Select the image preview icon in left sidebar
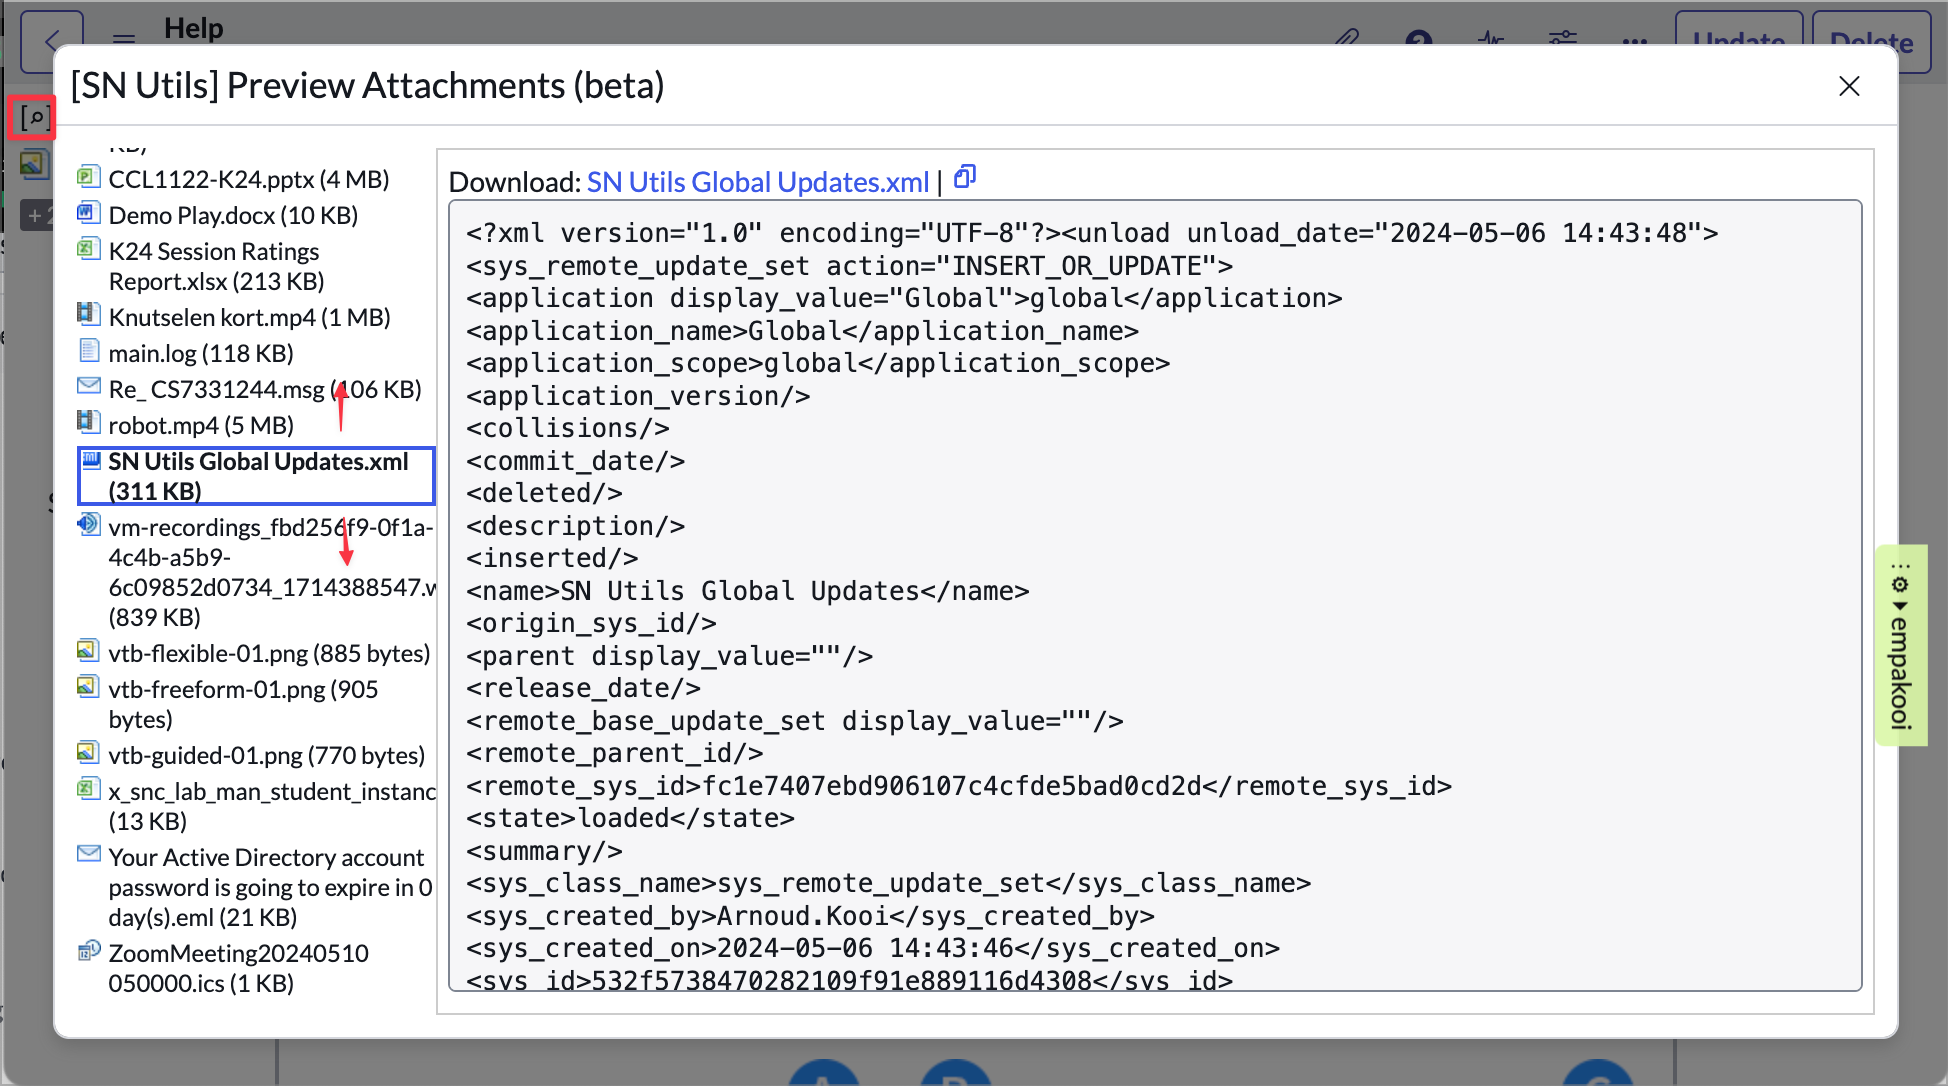1948x1086 pixels. (x=33, y=163)
